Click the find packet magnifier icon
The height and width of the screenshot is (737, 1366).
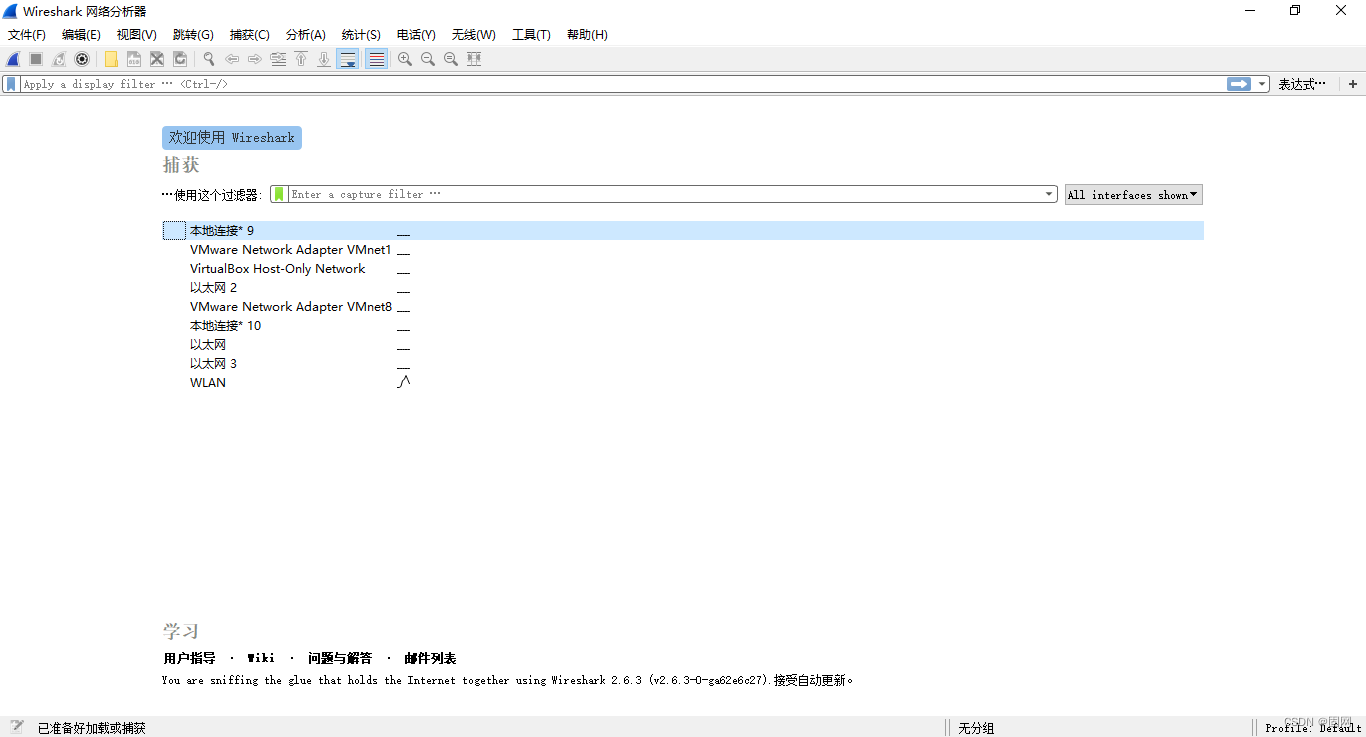[x=209, y=59]
